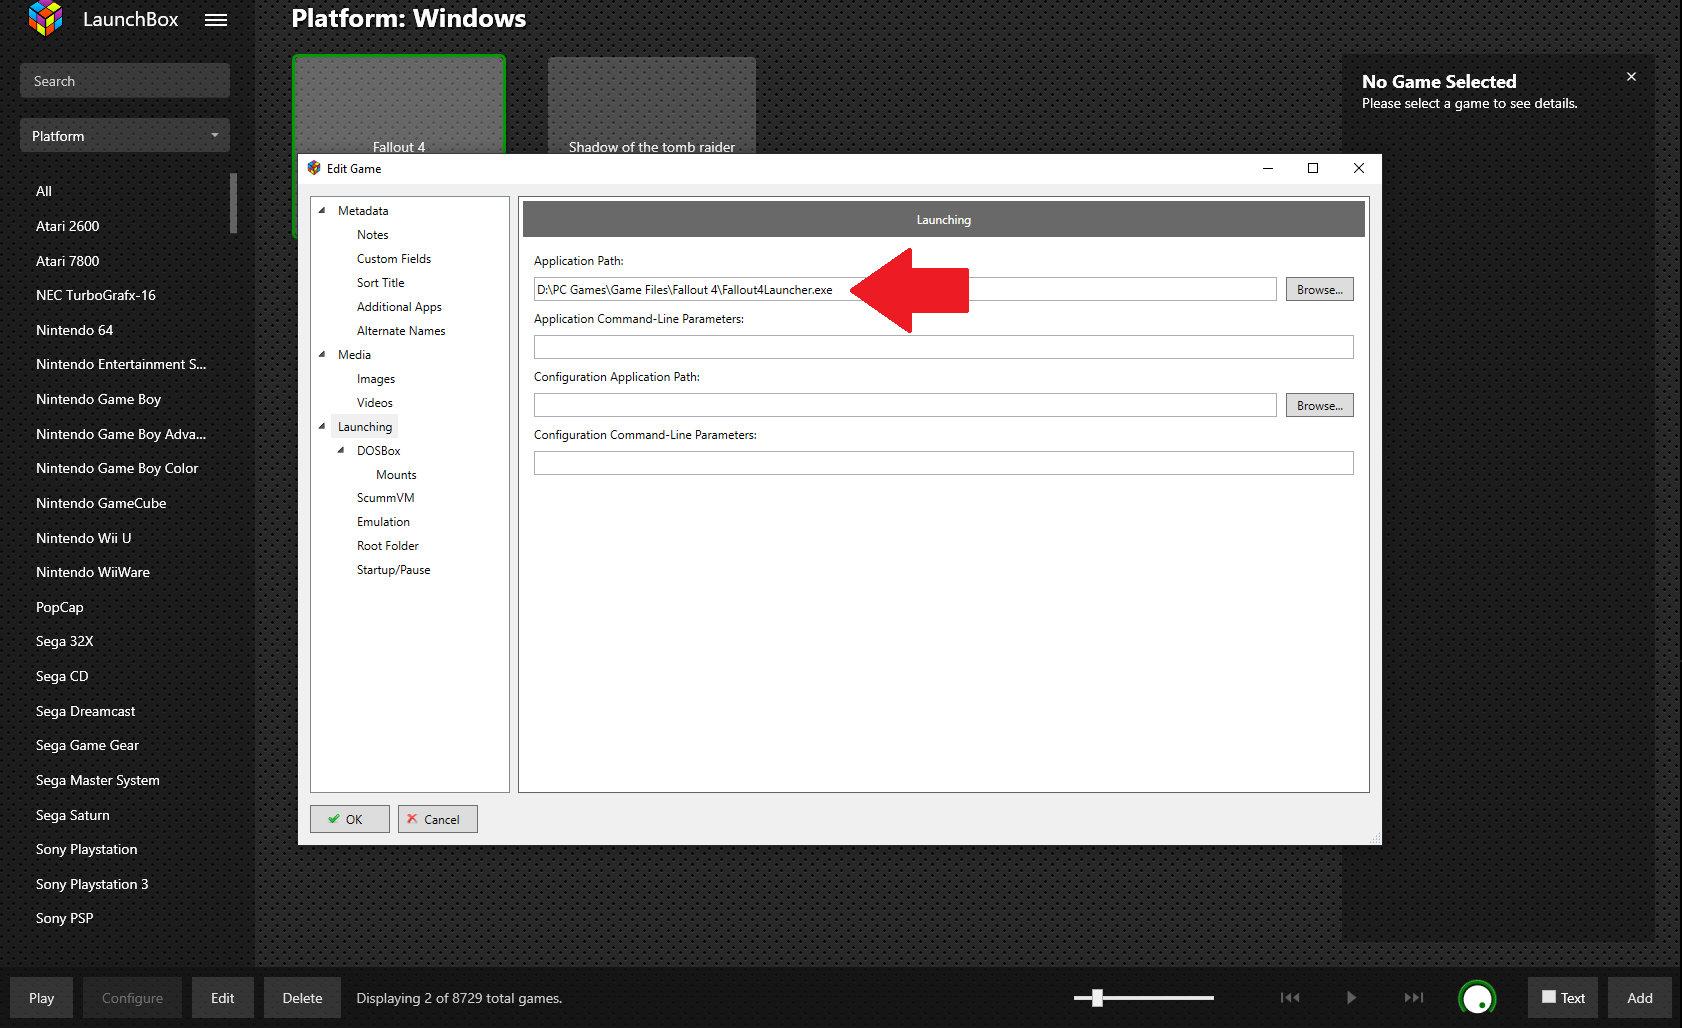Click the Edit button in bottom bar
This screenshot has height=1028, width=1682.
[223, 998]
